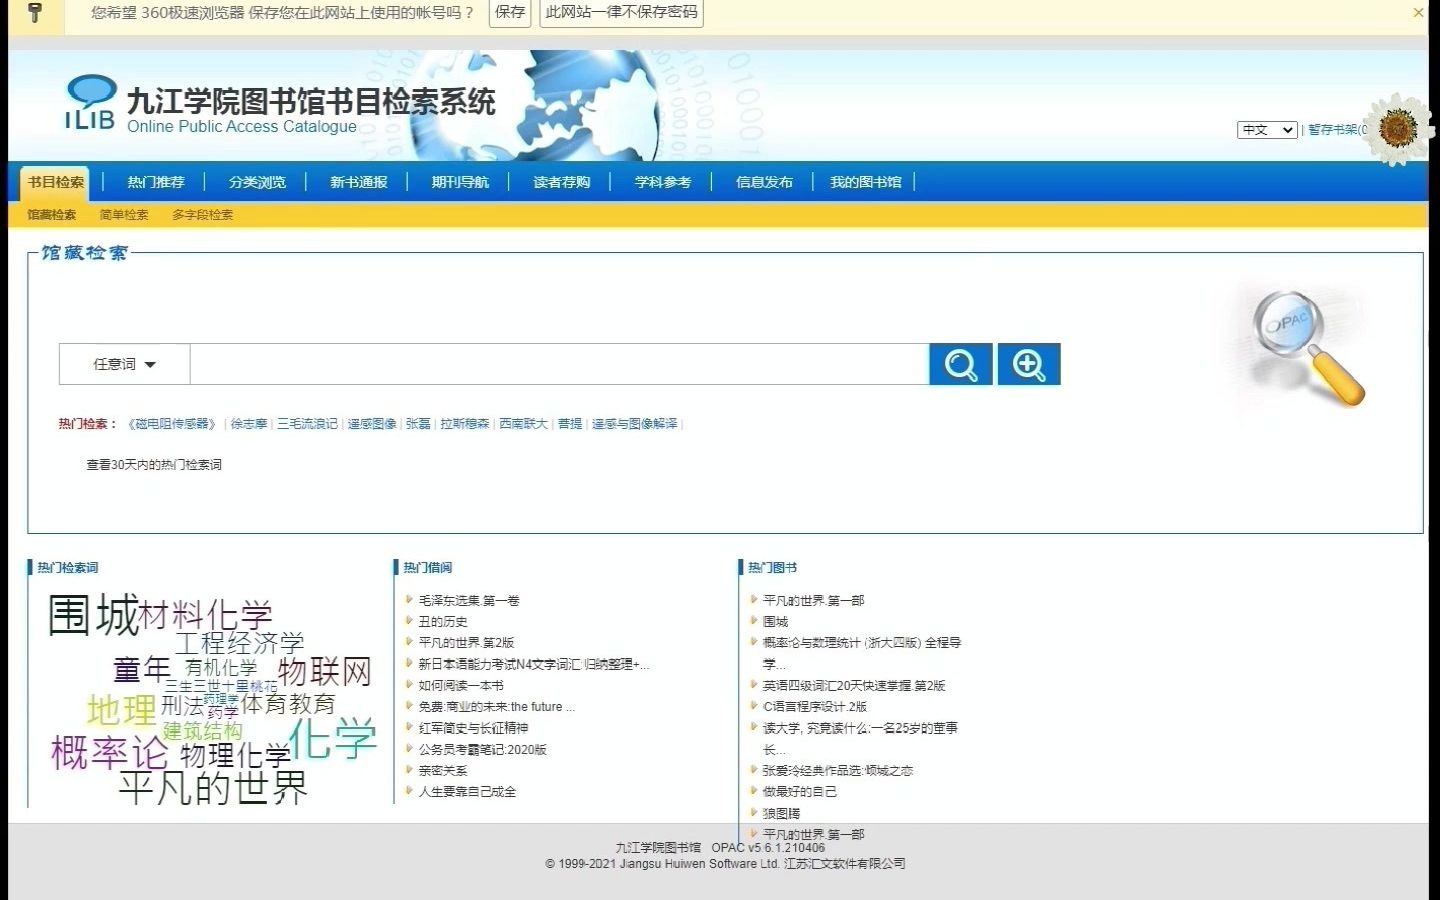
Task: Open the 暂存书架 link
Action: pos(1336,130)
